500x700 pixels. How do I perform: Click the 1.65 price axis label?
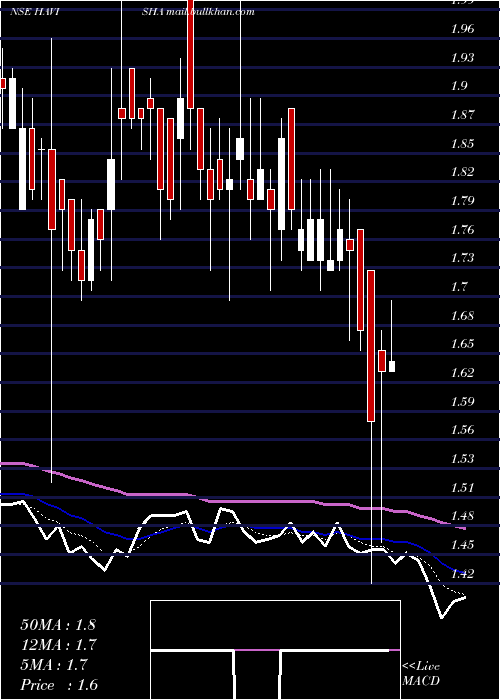[x=465, y=344]
